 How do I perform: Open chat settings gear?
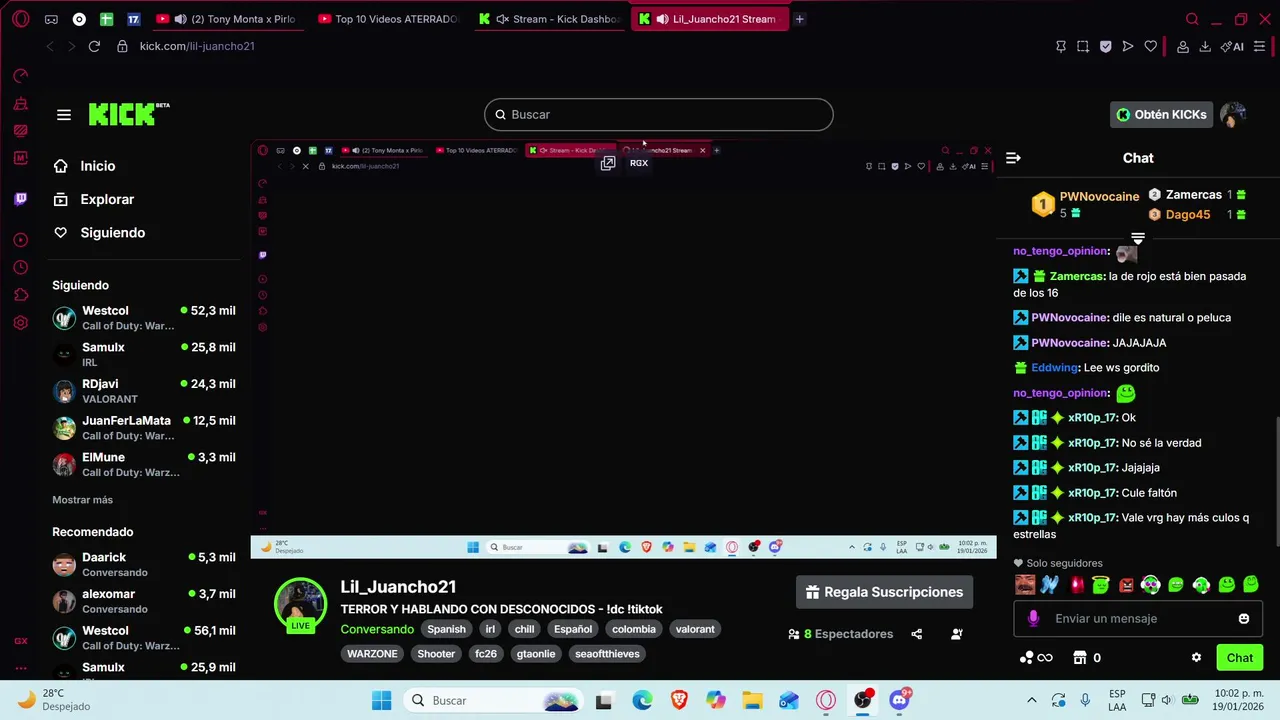click(x=1196, y=658)
